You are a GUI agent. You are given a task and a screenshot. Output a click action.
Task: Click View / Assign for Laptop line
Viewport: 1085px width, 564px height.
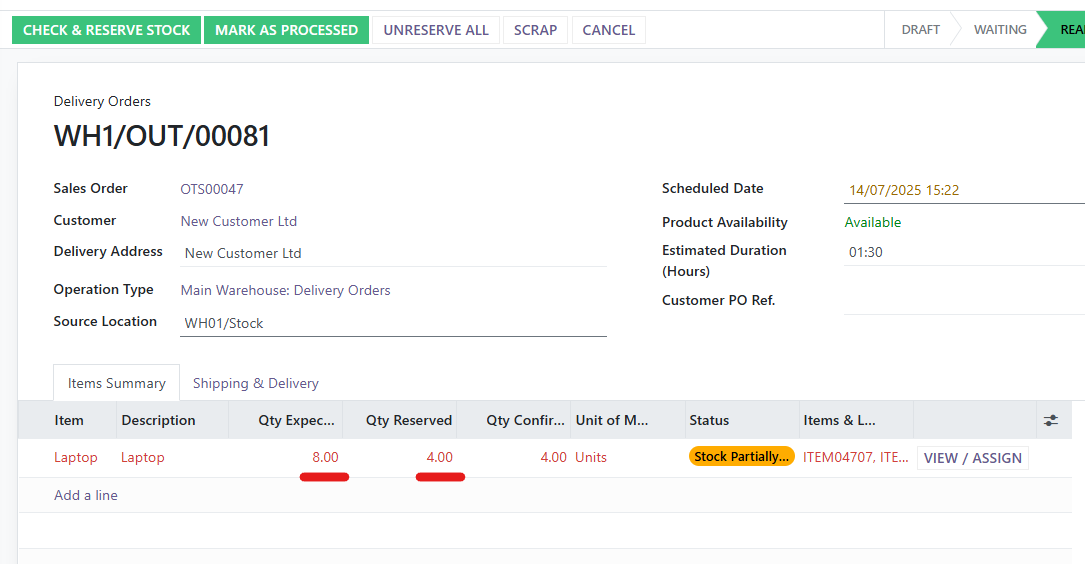pyautogui.click(x=972, y=458)
